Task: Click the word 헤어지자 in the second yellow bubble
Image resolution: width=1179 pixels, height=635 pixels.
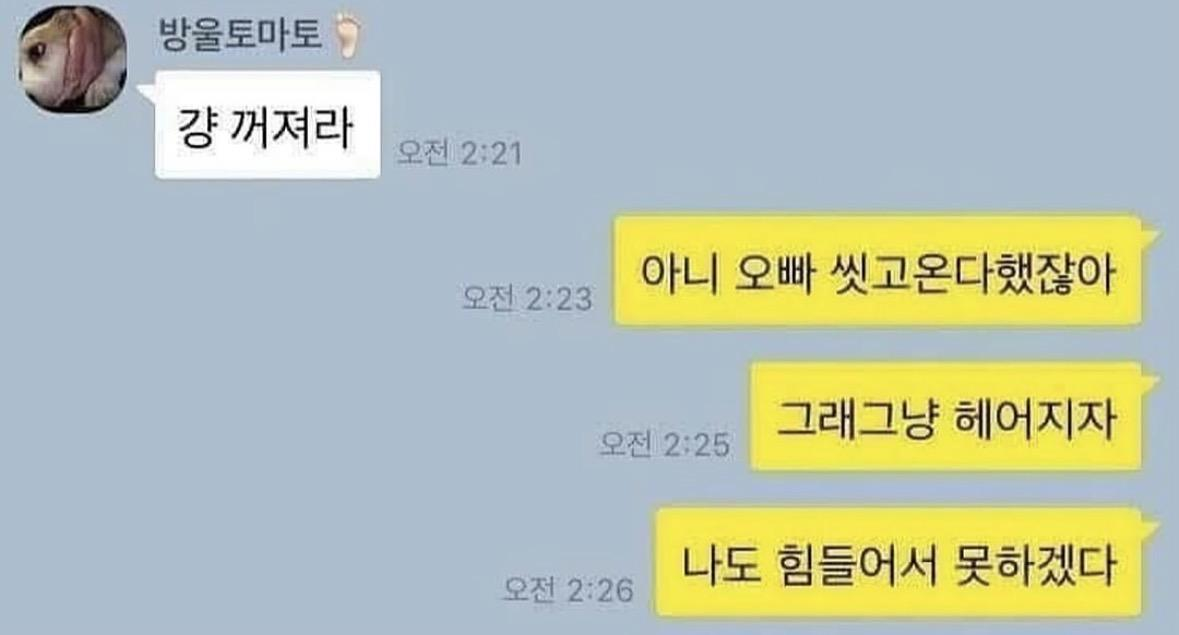Action: 1034,418
